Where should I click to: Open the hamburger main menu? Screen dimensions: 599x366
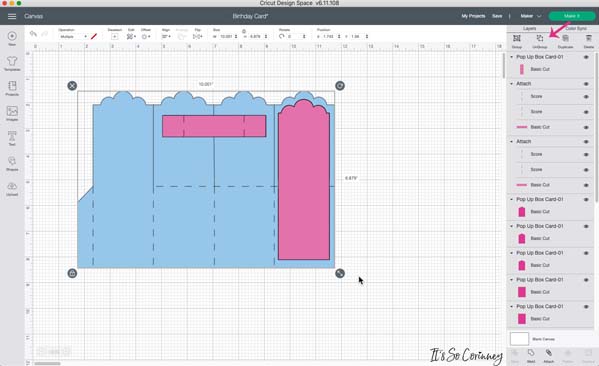point(12,16)
